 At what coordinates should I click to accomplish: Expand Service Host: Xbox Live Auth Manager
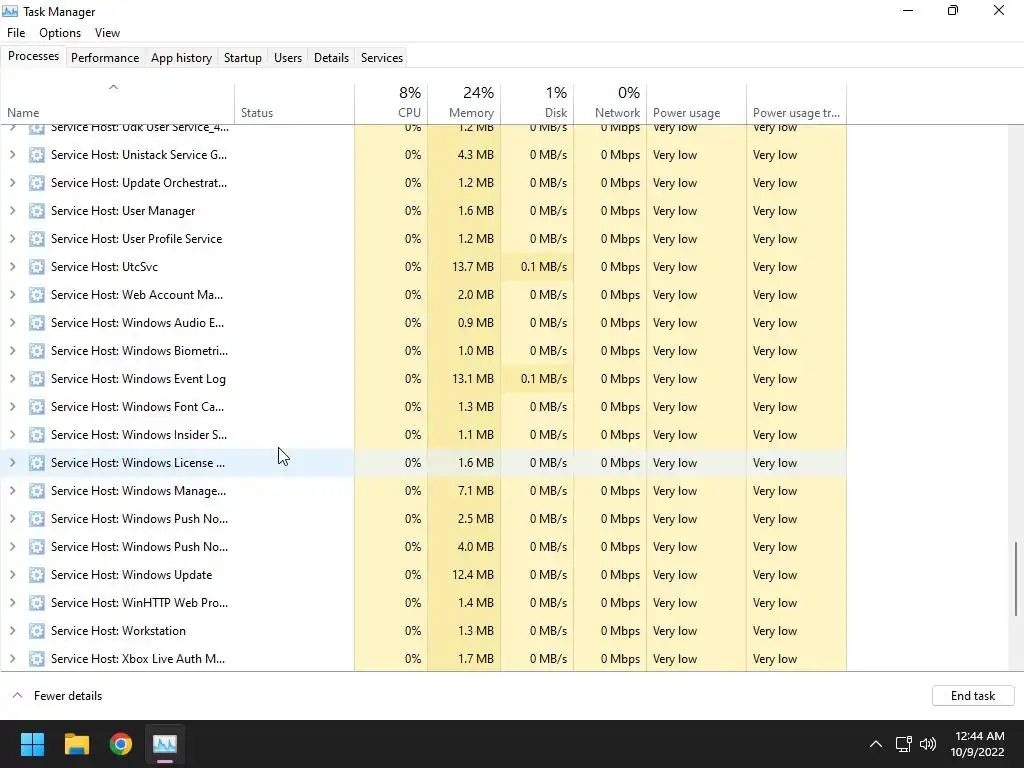pyautogui.click(x=12, y=659)
